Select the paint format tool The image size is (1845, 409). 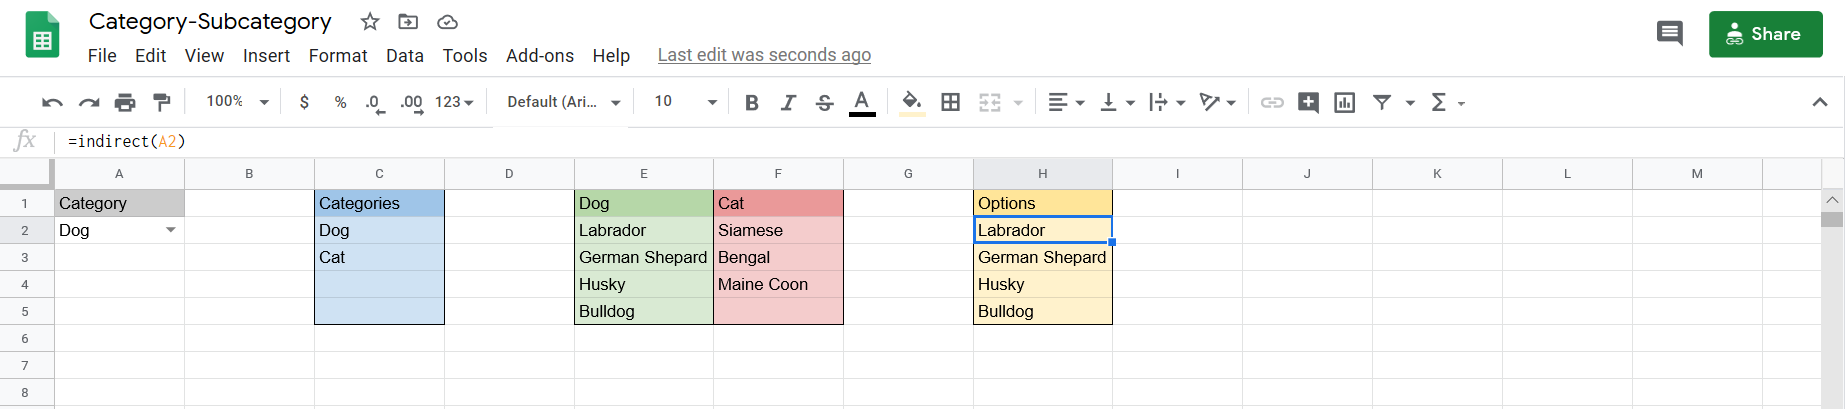[161, 102]
